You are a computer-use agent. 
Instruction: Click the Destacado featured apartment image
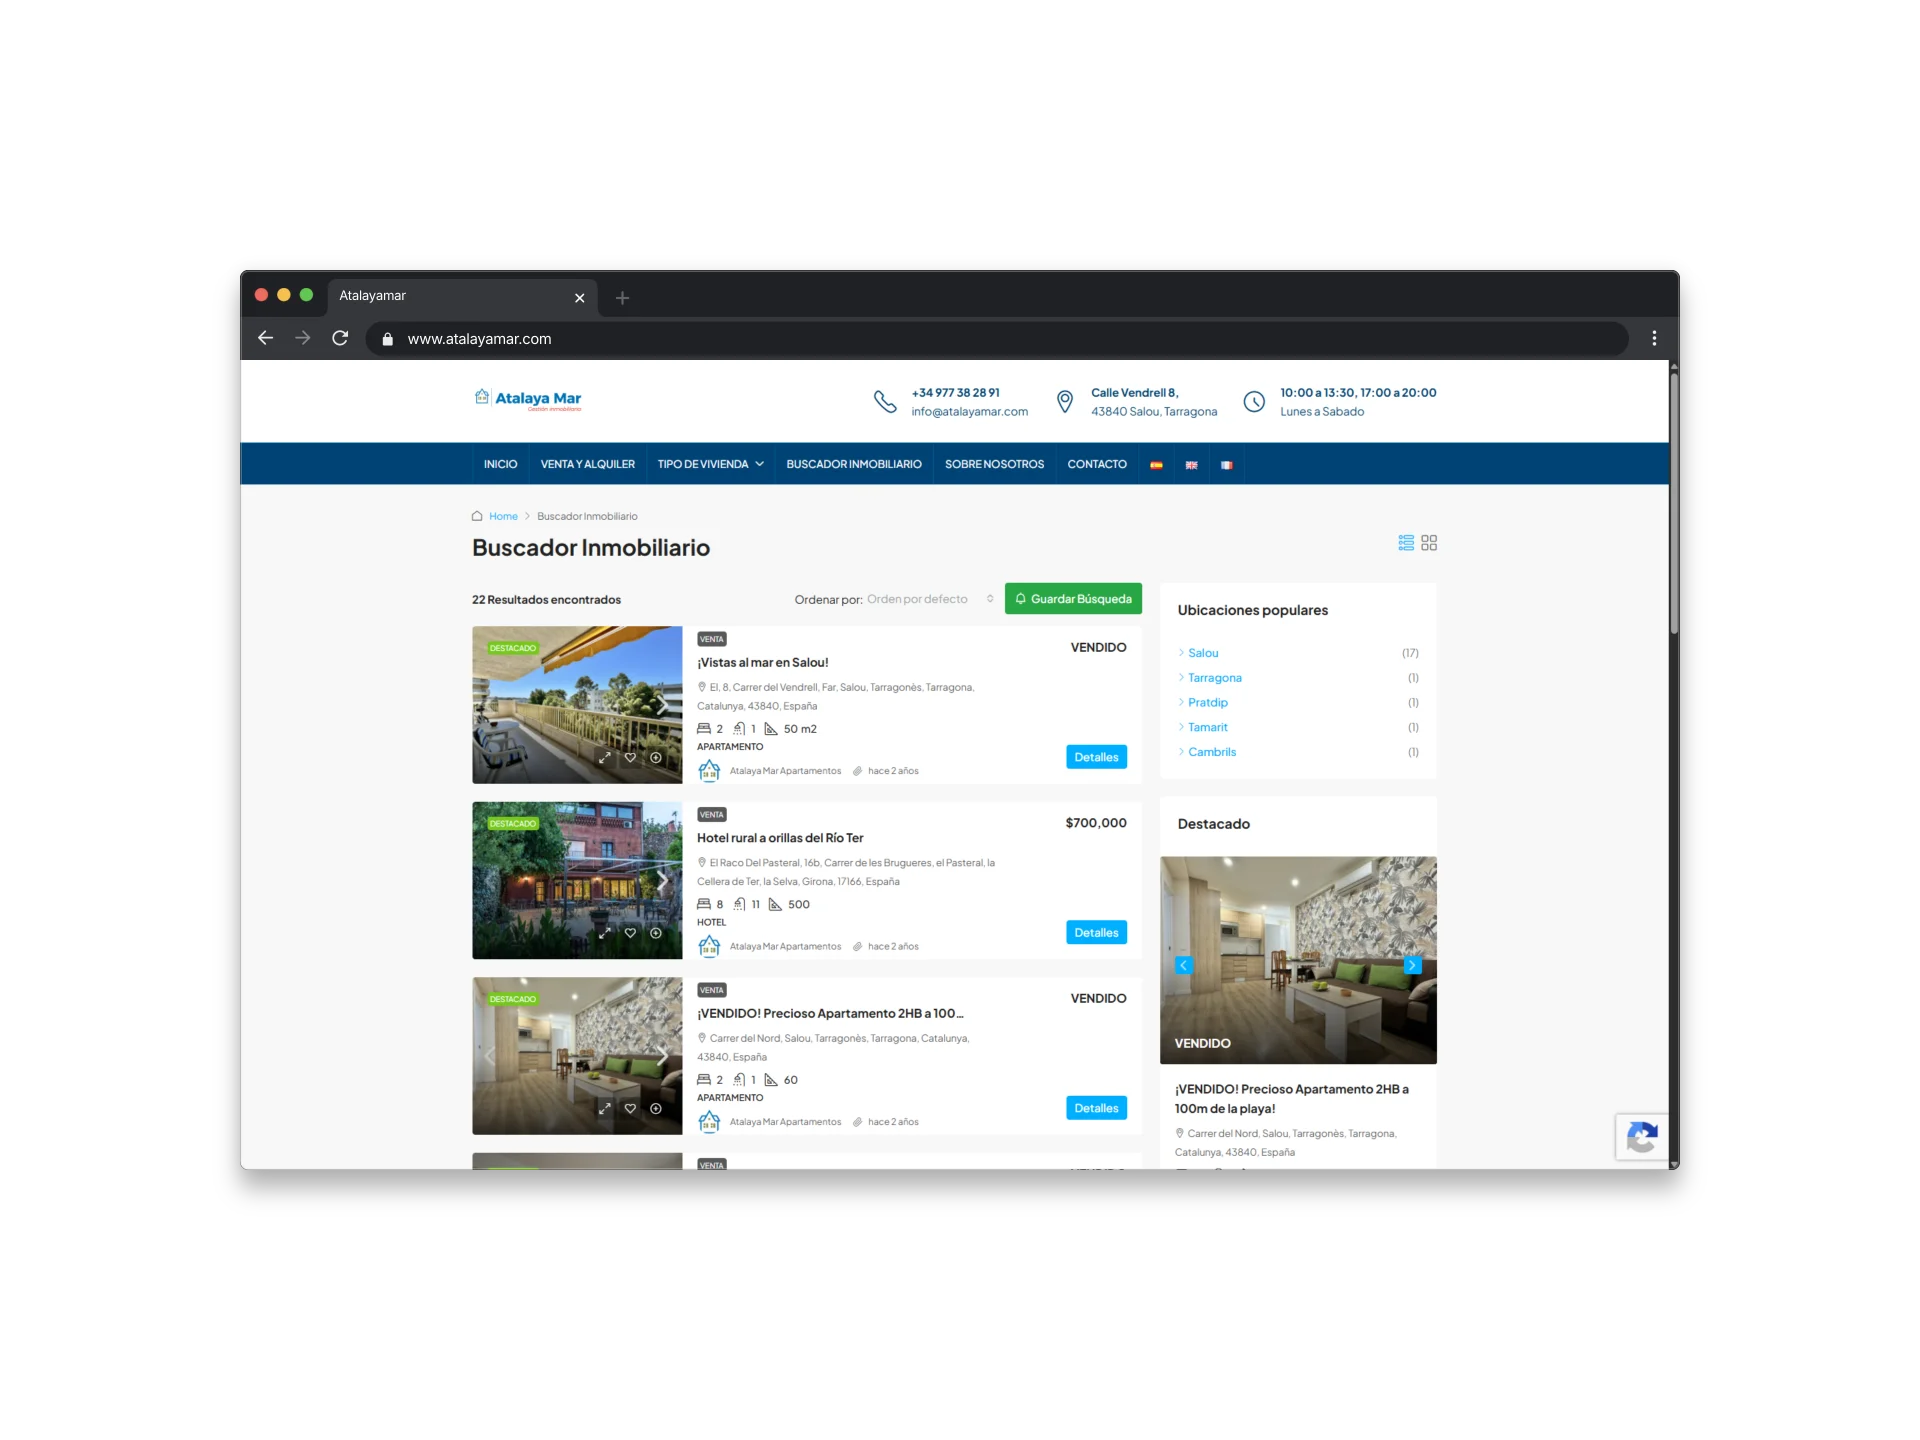point(1298,960)
